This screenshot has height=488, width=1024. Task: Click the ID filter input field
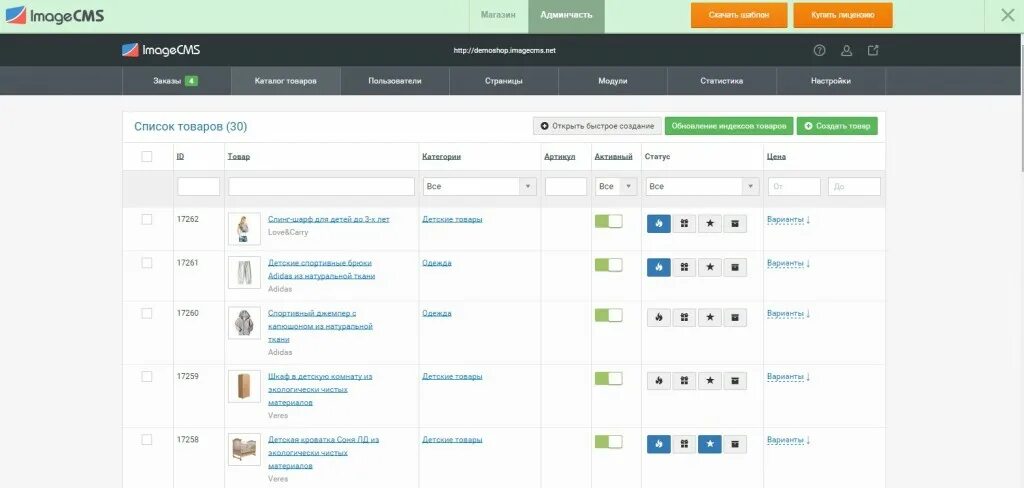[199, 187]
